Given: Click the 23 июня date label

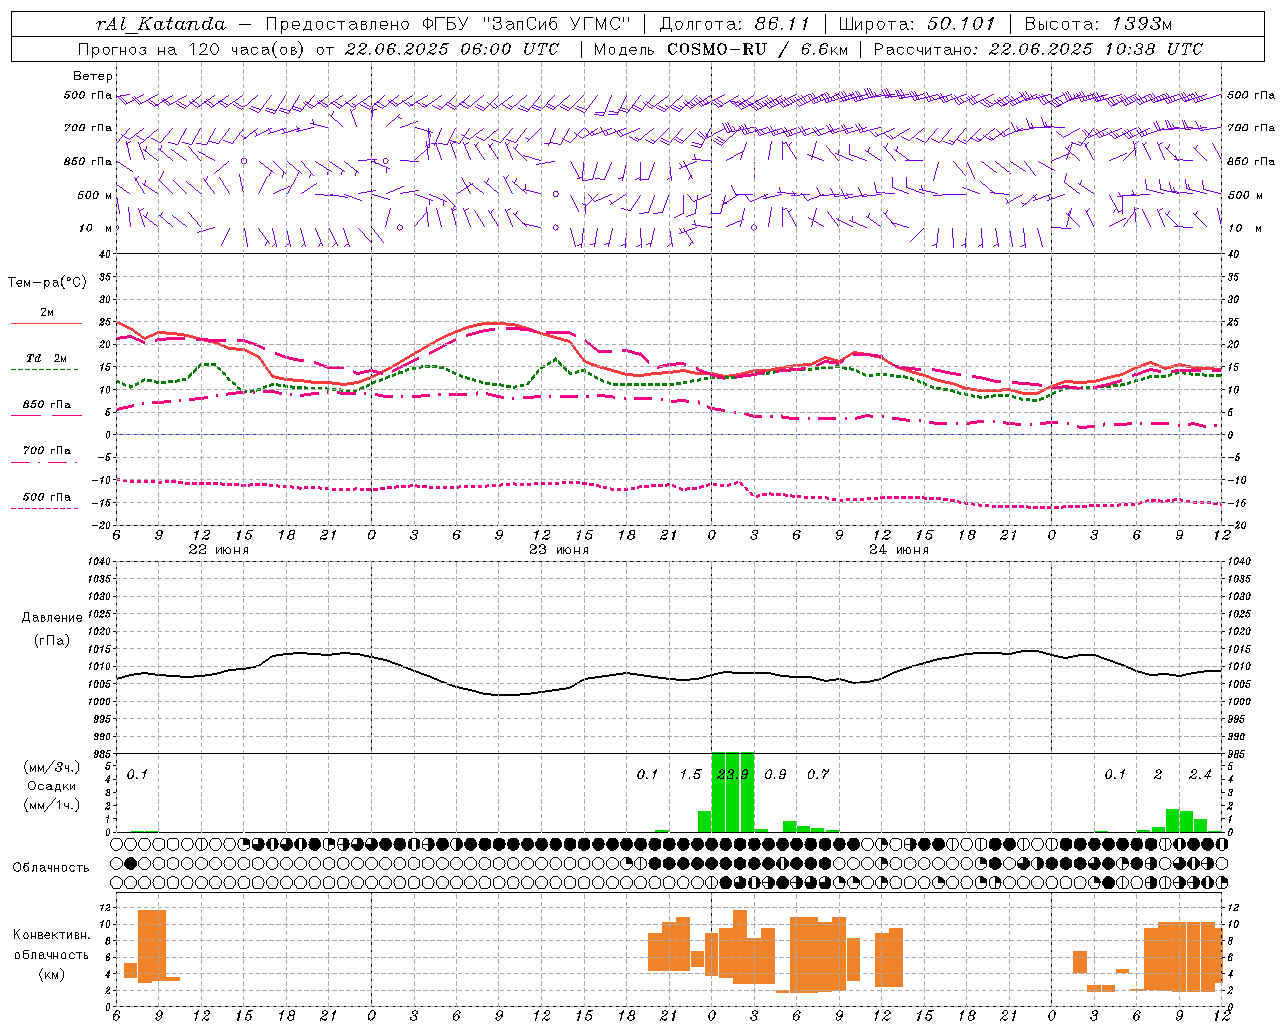Looking at the screenshot, I should click(x=559, y=550).
